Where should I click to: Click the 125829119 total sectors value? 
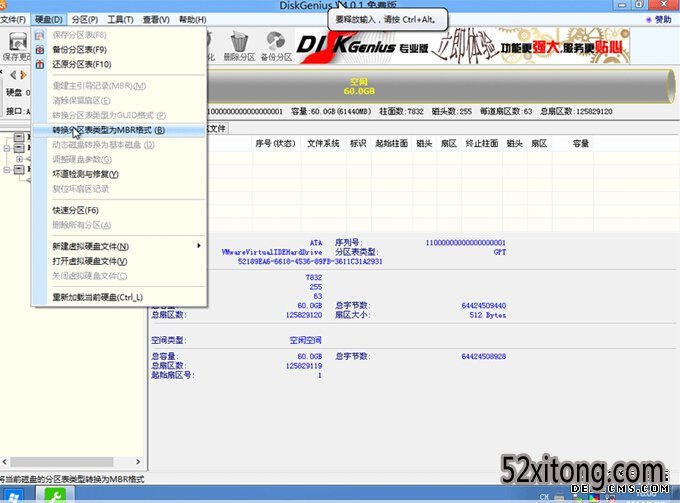click(304, 366)
